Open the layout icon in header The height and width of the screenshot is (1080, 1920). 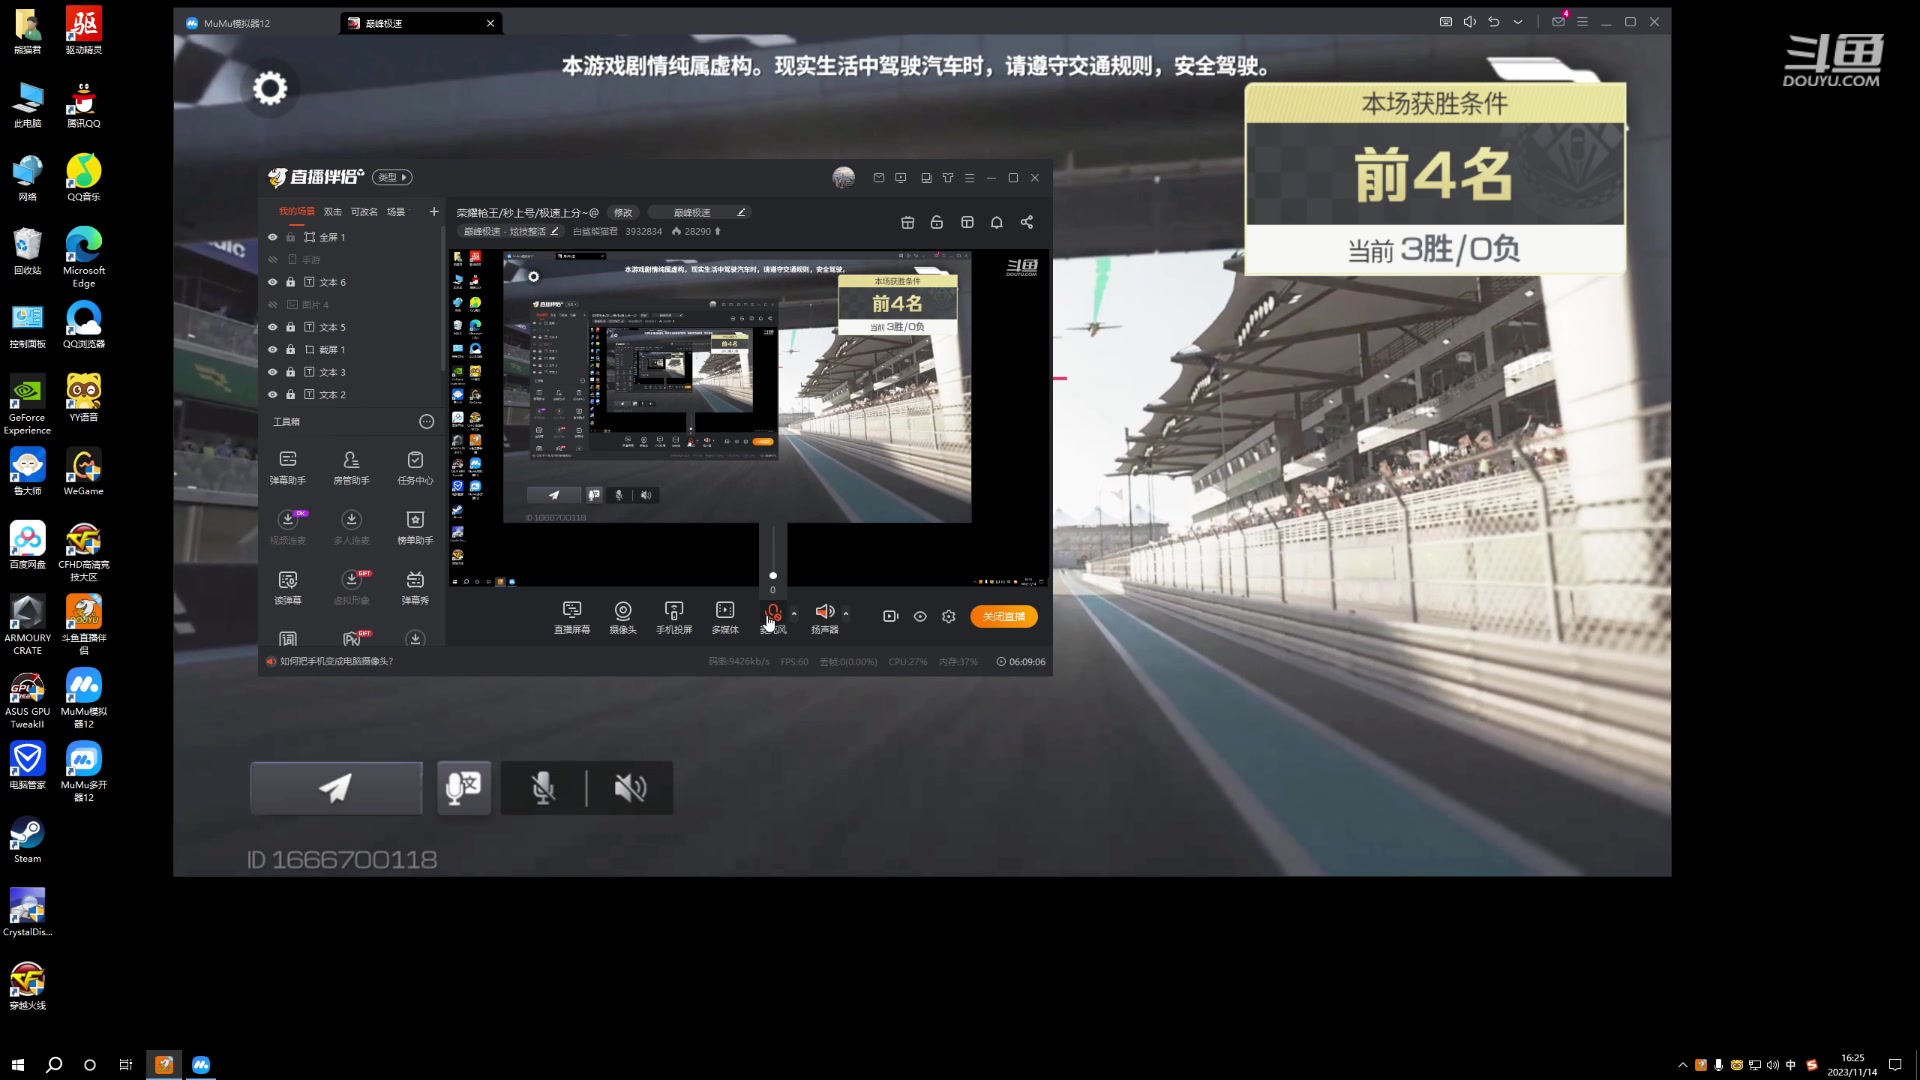tap(967, 222)
